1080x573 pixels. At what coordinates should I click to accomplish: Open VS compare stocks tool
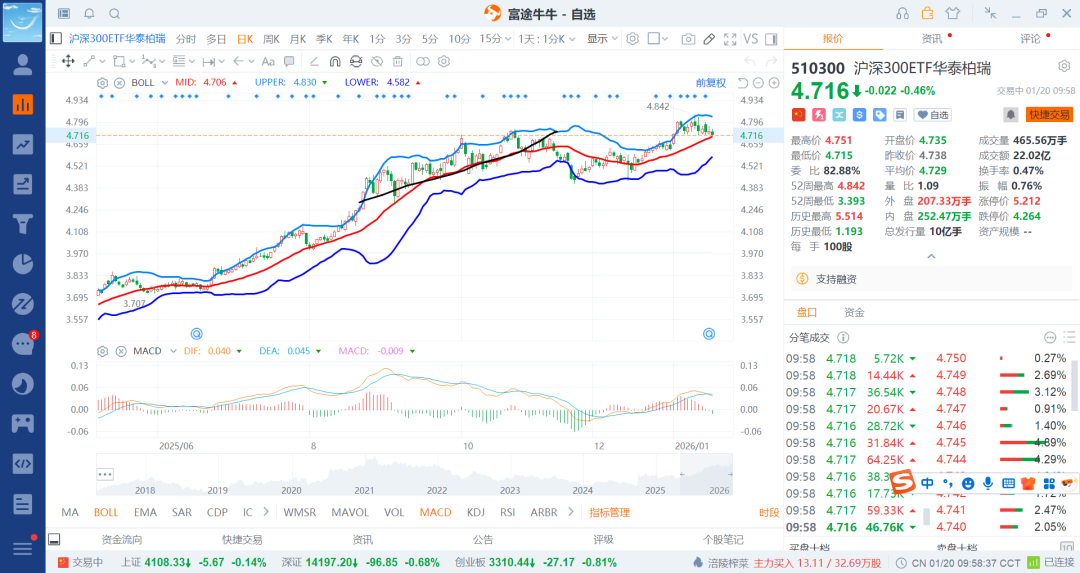click(x=751, y=39)
